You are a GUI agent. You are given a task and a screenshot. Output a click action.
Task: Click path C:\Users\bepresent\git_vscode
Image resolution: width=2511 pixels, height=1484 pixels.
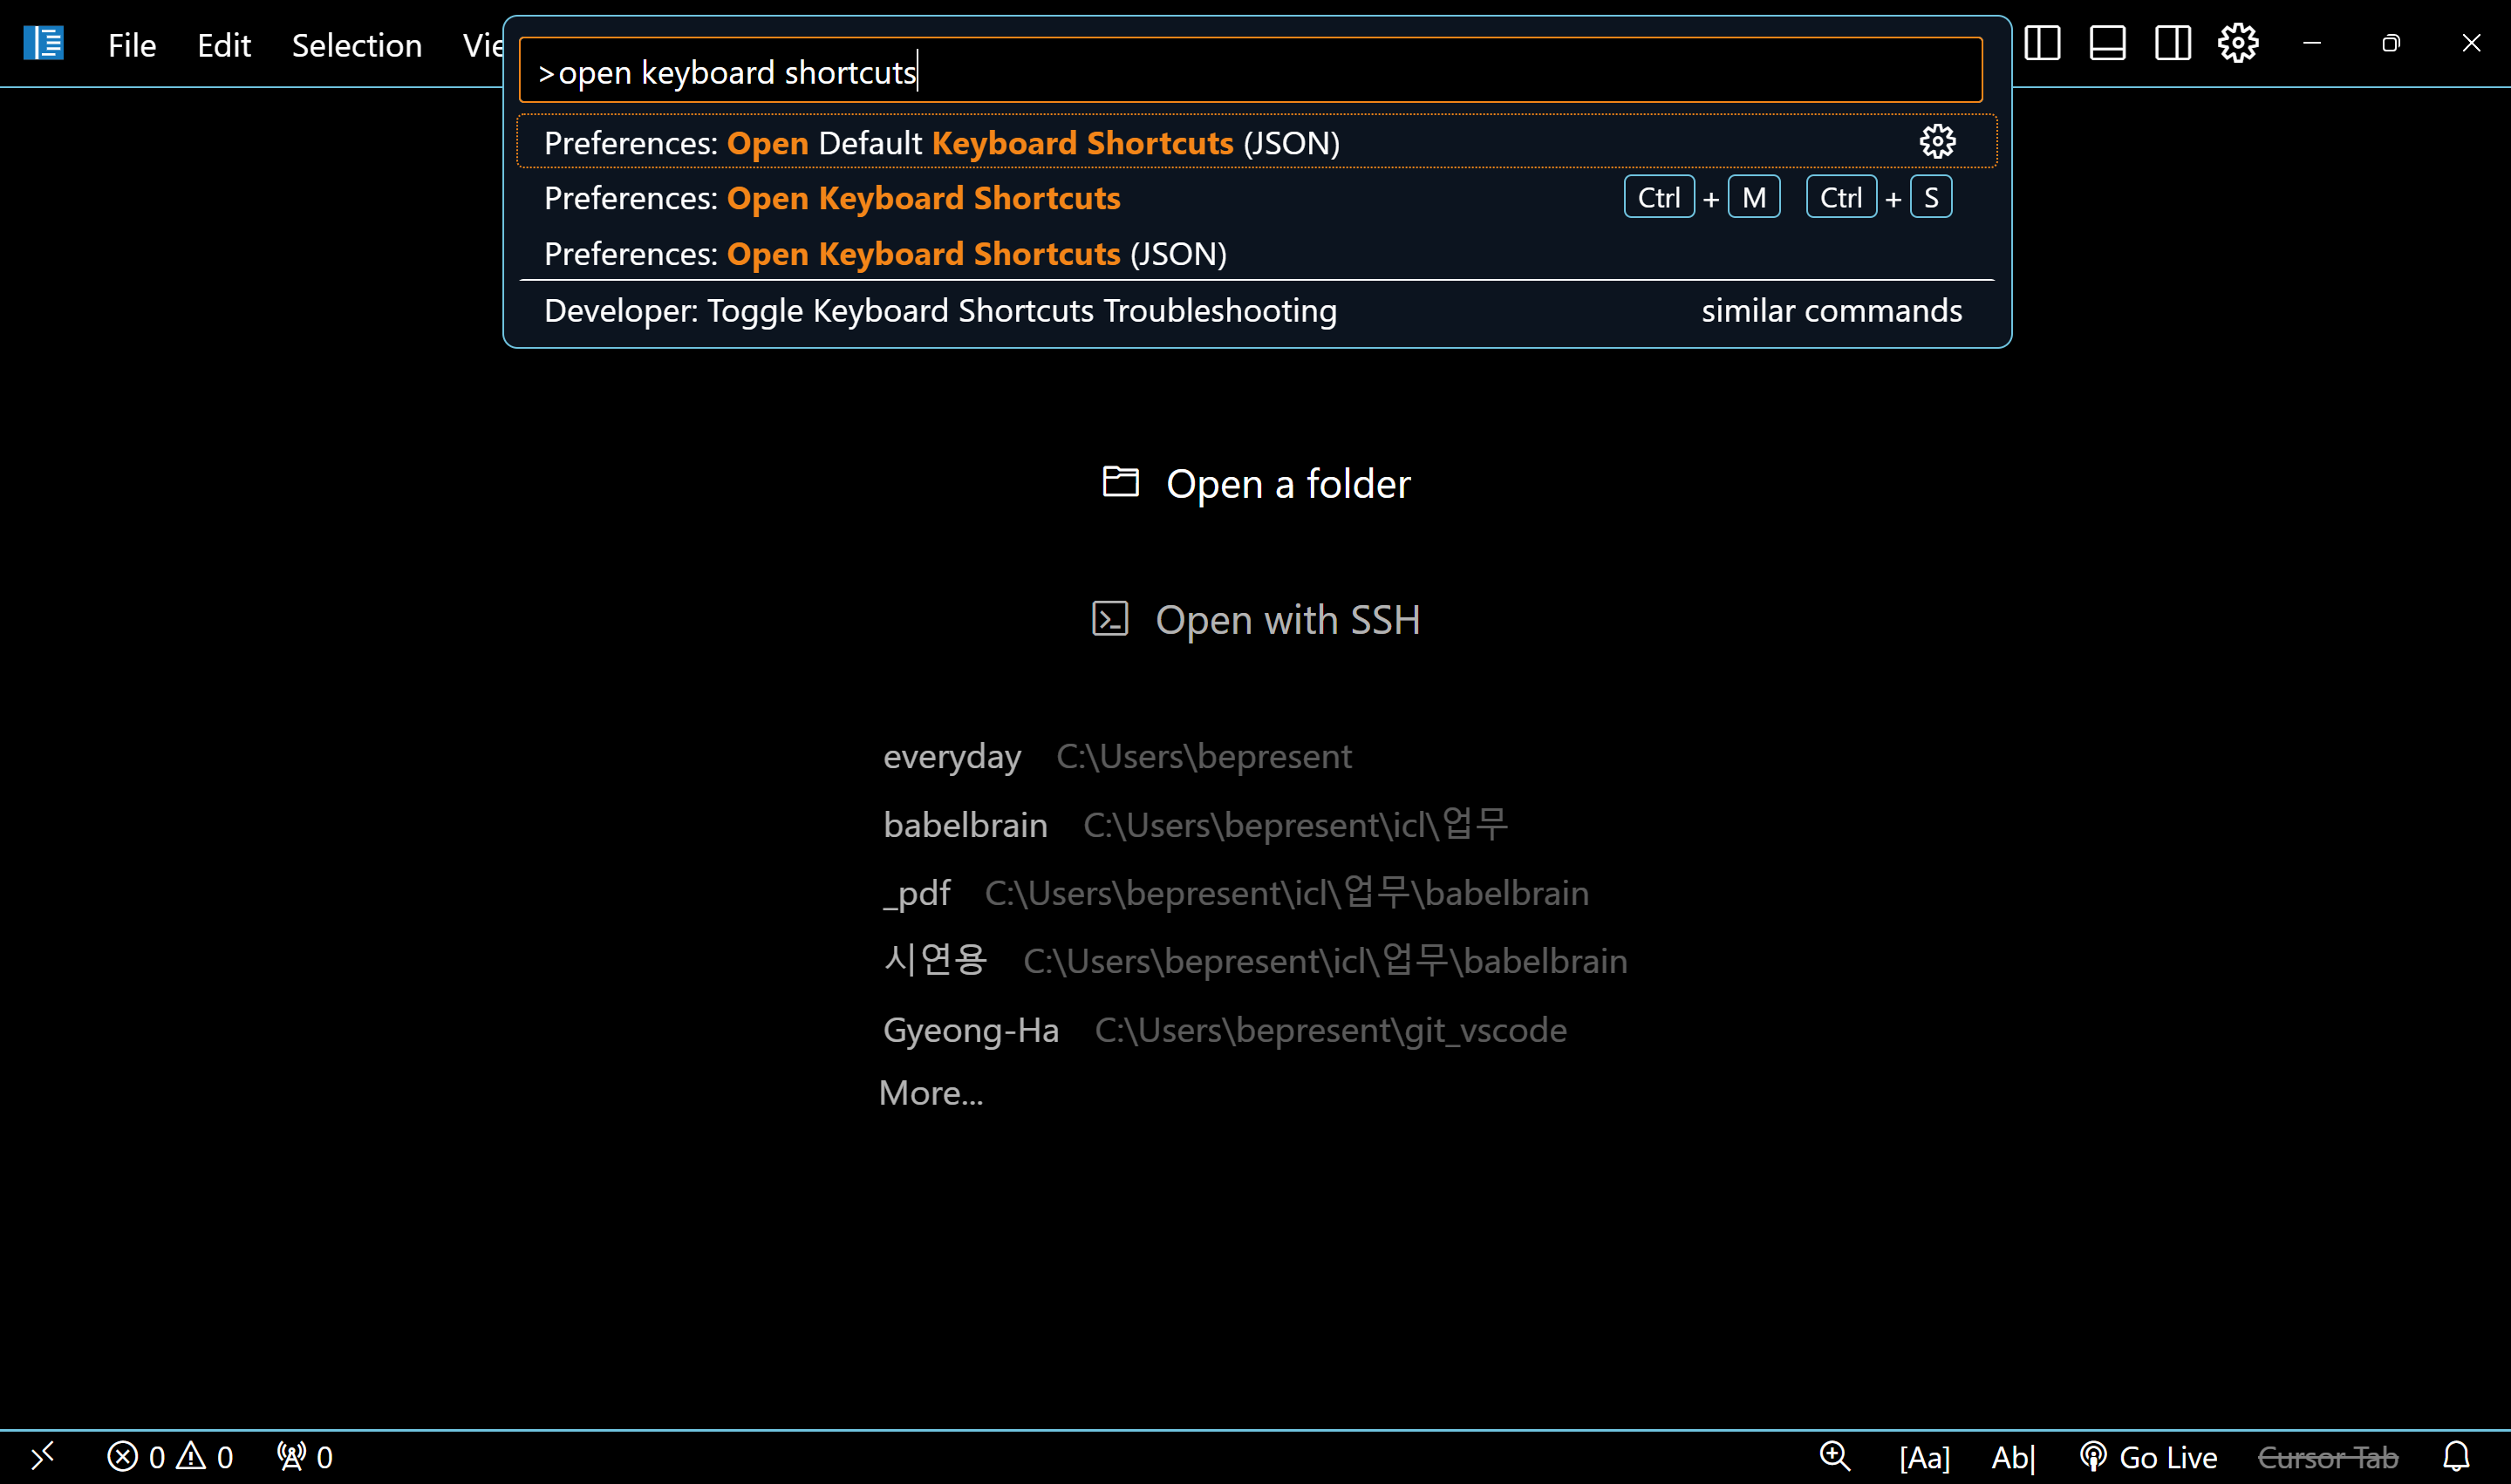coord(1330,1030)
